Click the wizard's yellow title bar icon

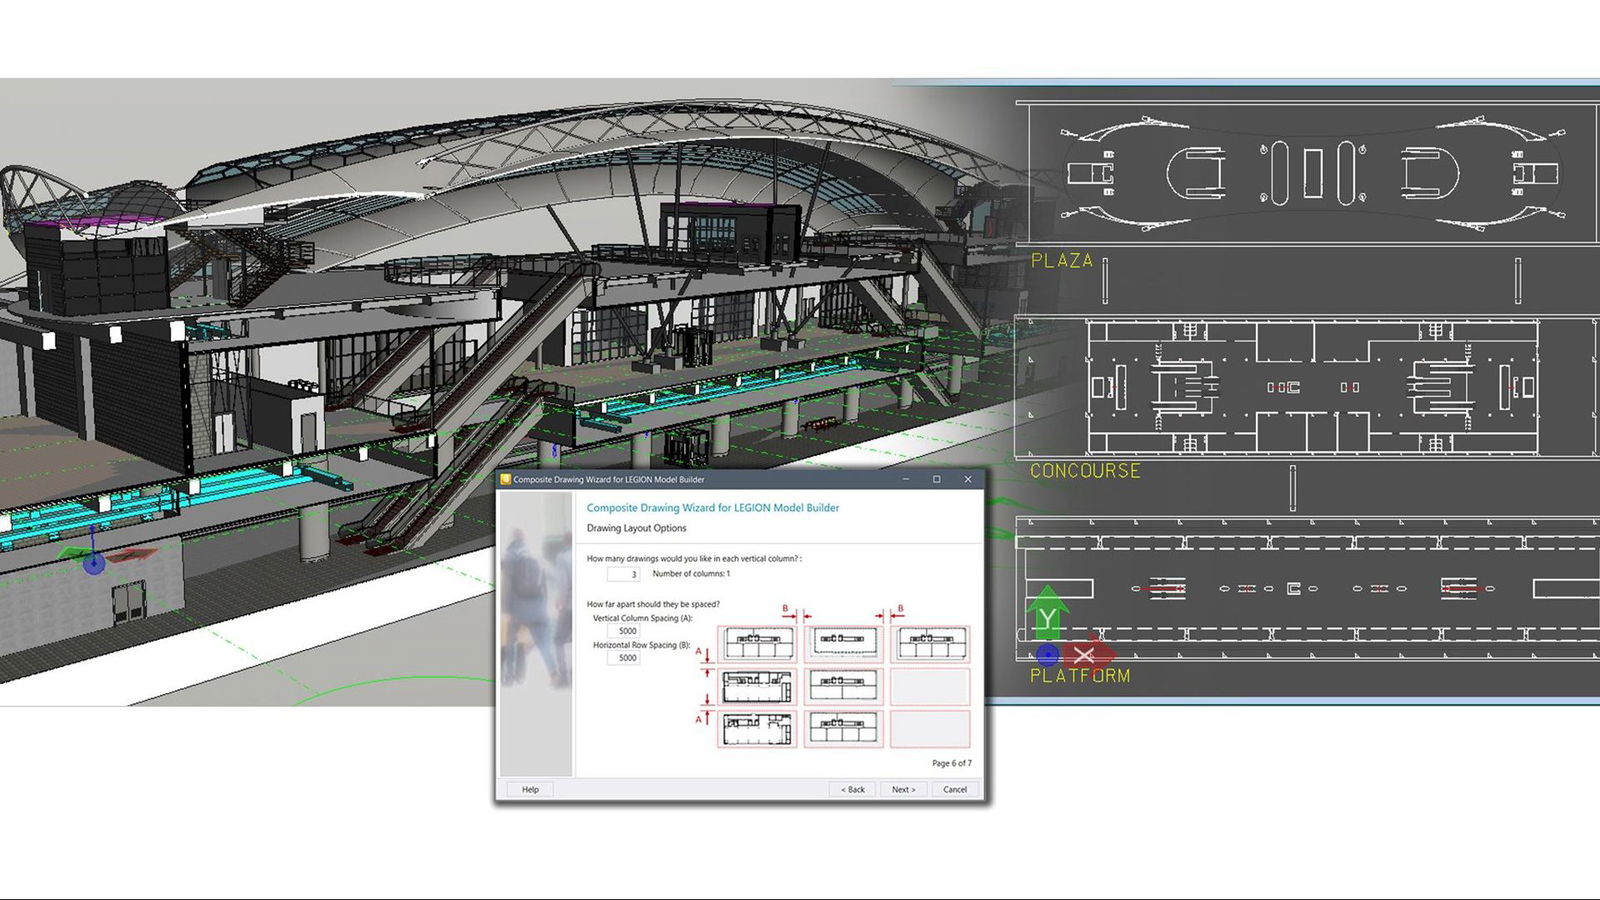pos(506,479)
